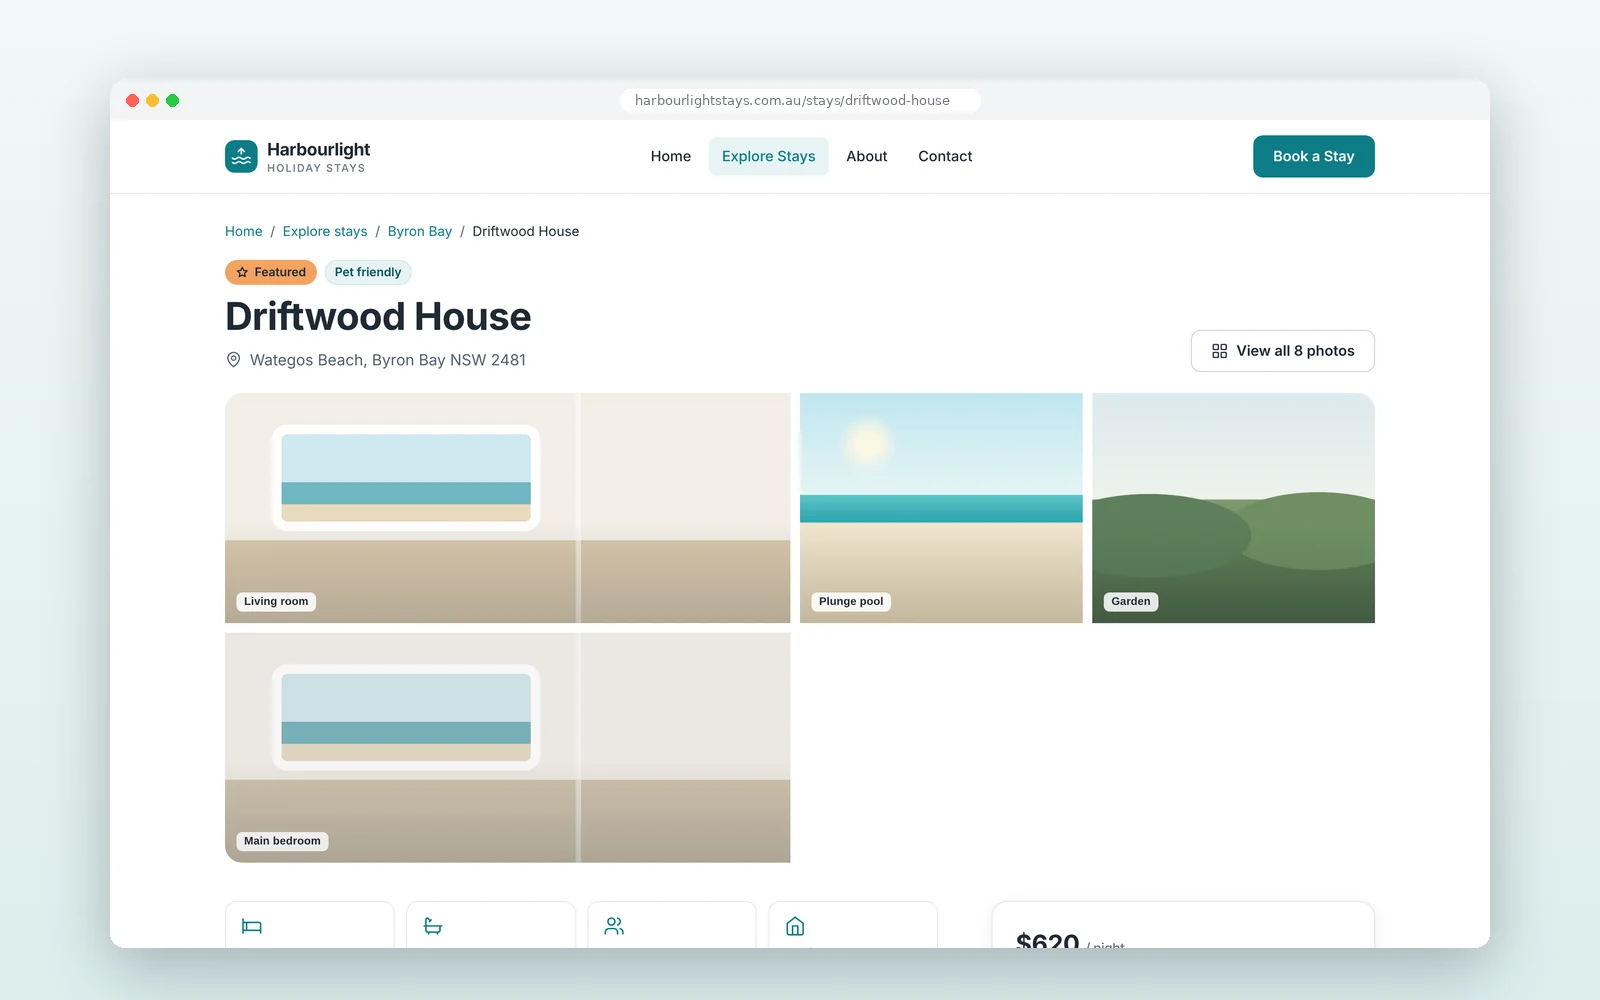The width and height of the screenshot is (1600, 1000).
Task: Click the Wategos Beach, Byron Bay NSW 2481 address
Action: 388,360
